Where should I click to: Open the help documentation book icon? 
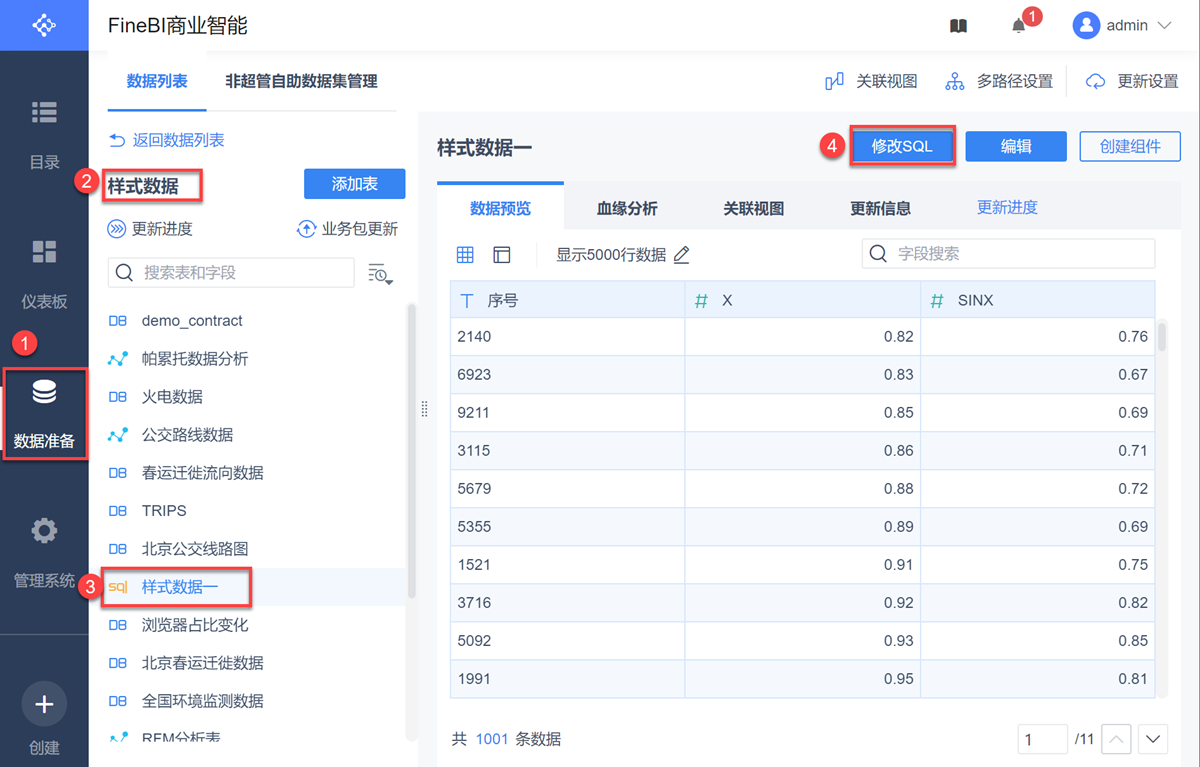958,26
